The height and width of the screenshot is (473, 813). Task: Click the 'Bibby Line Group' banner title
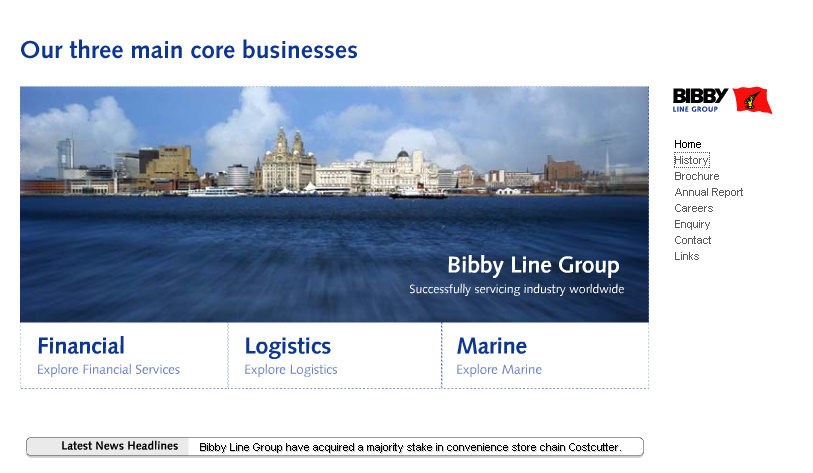(x=533, y=266)
